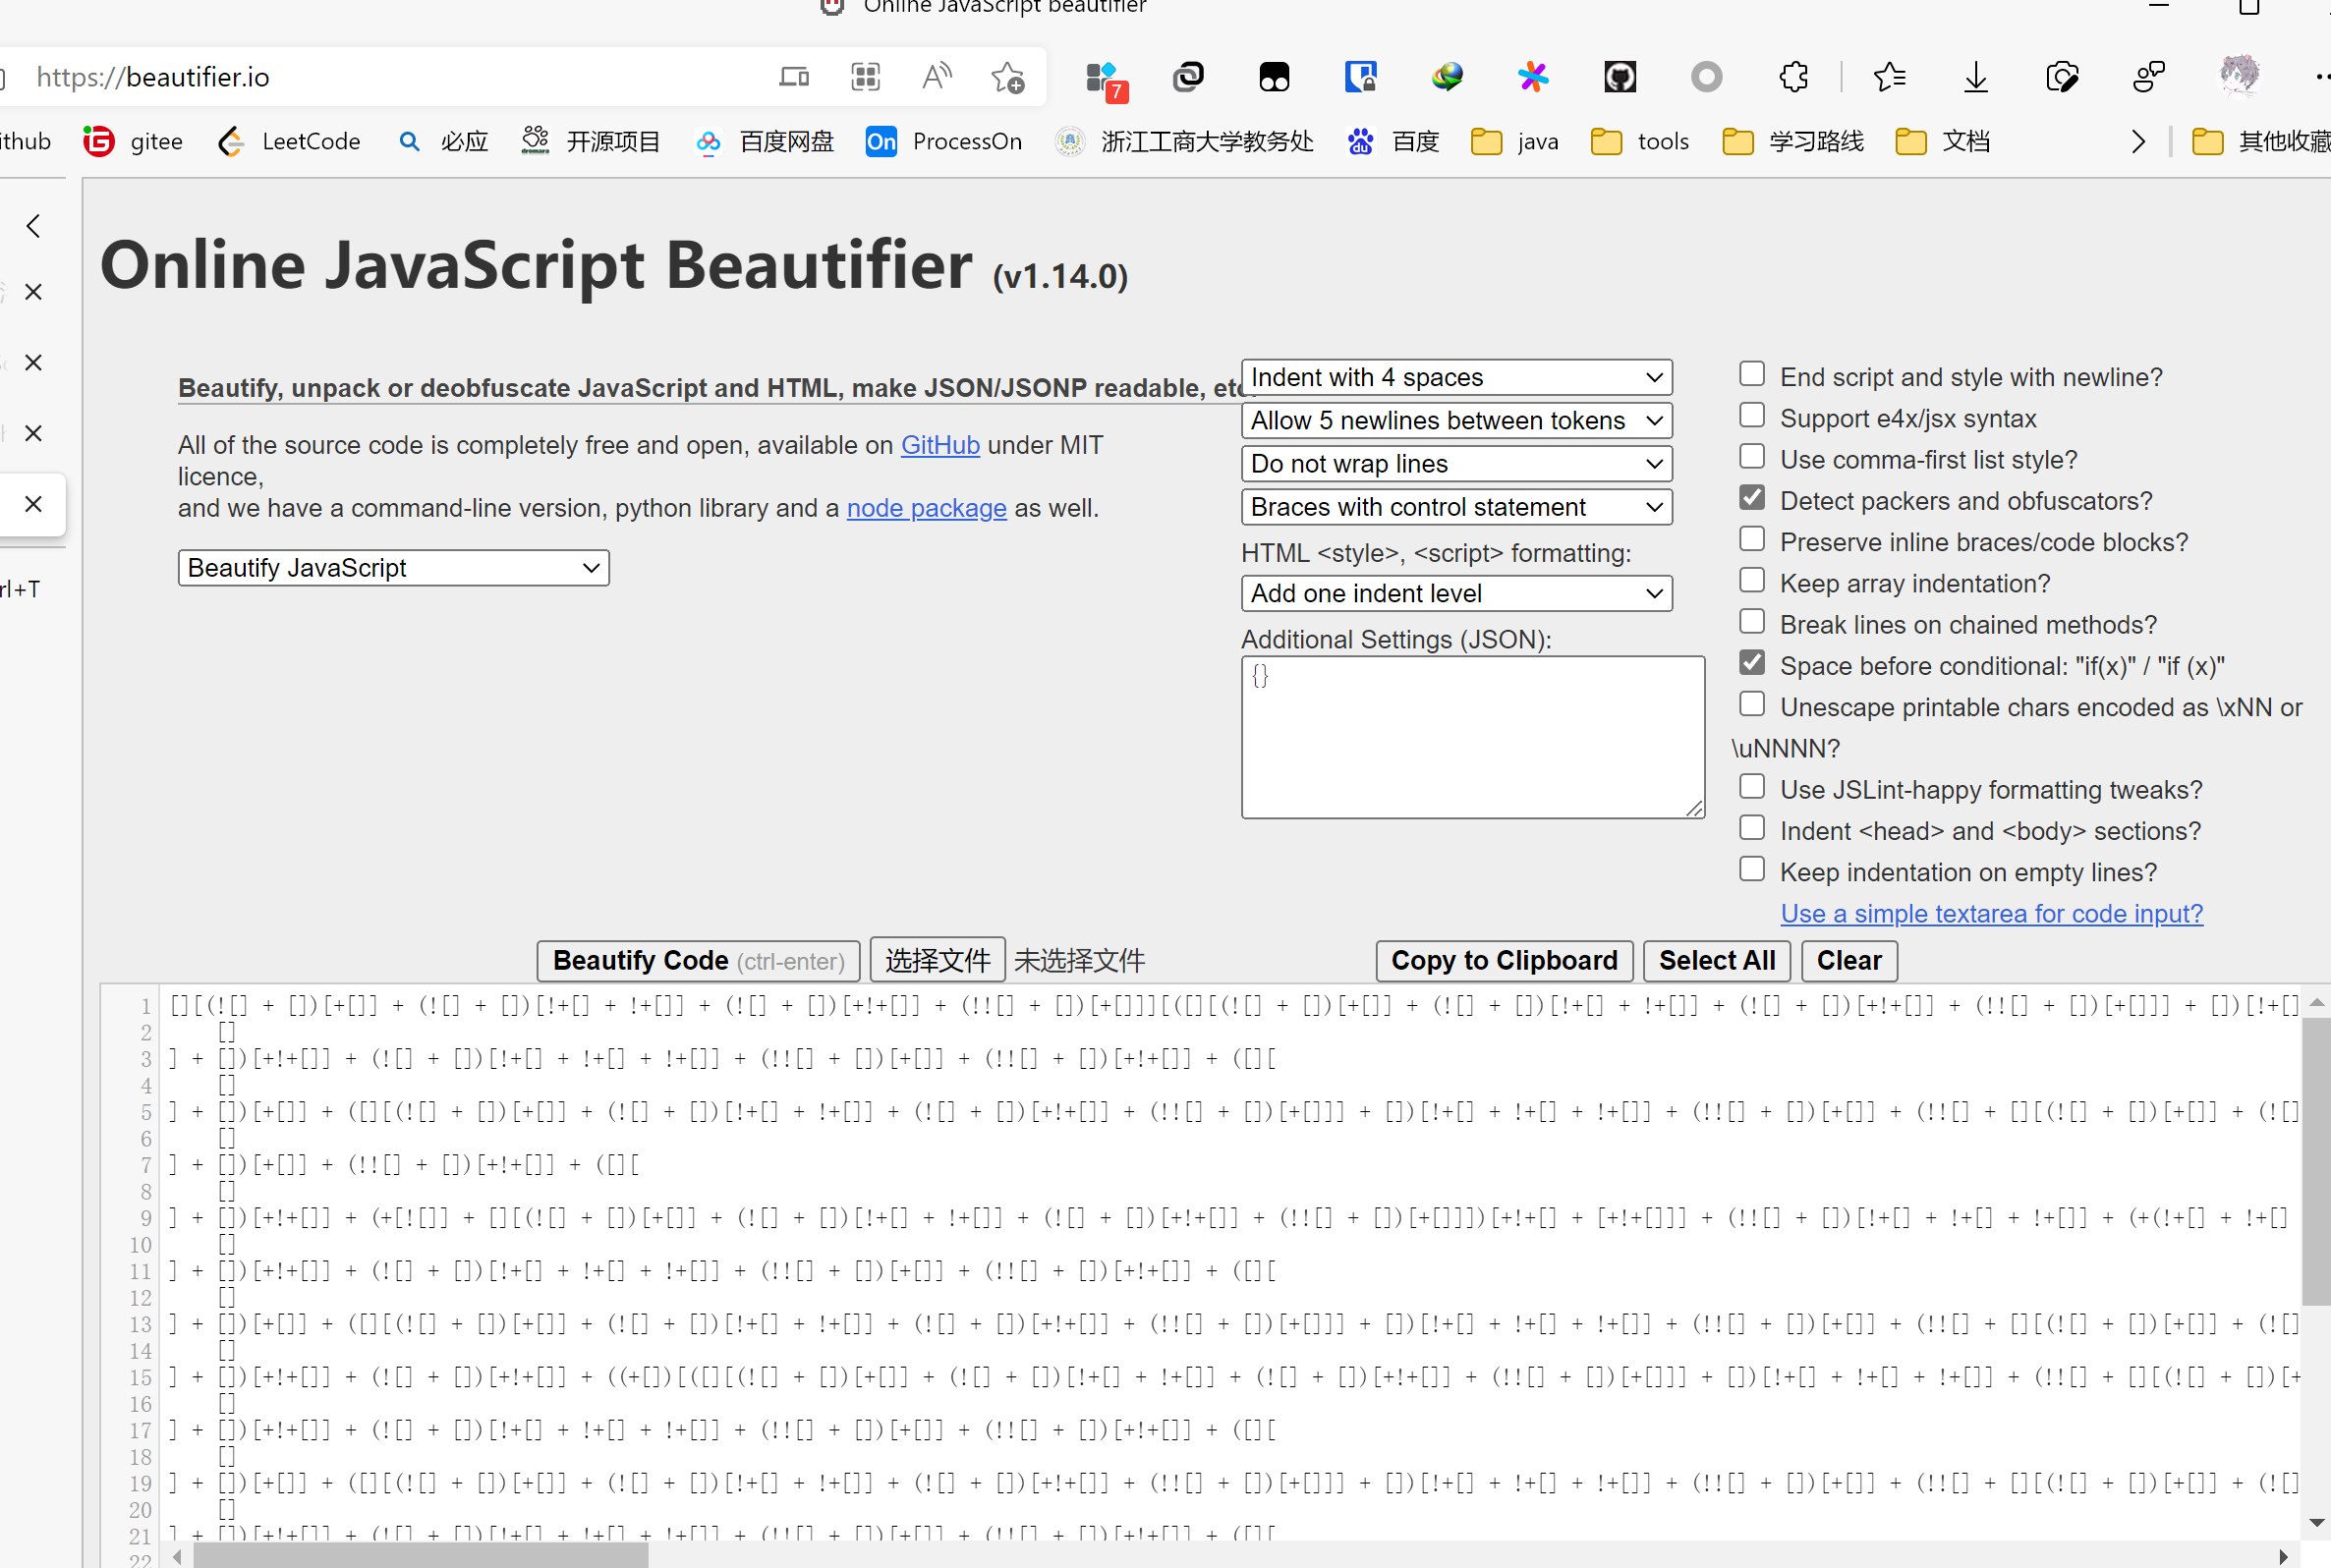This screenshot has width=2331, height=1568.
Task: Open the GitHub source code link
Action: click(x=939, y=445)
